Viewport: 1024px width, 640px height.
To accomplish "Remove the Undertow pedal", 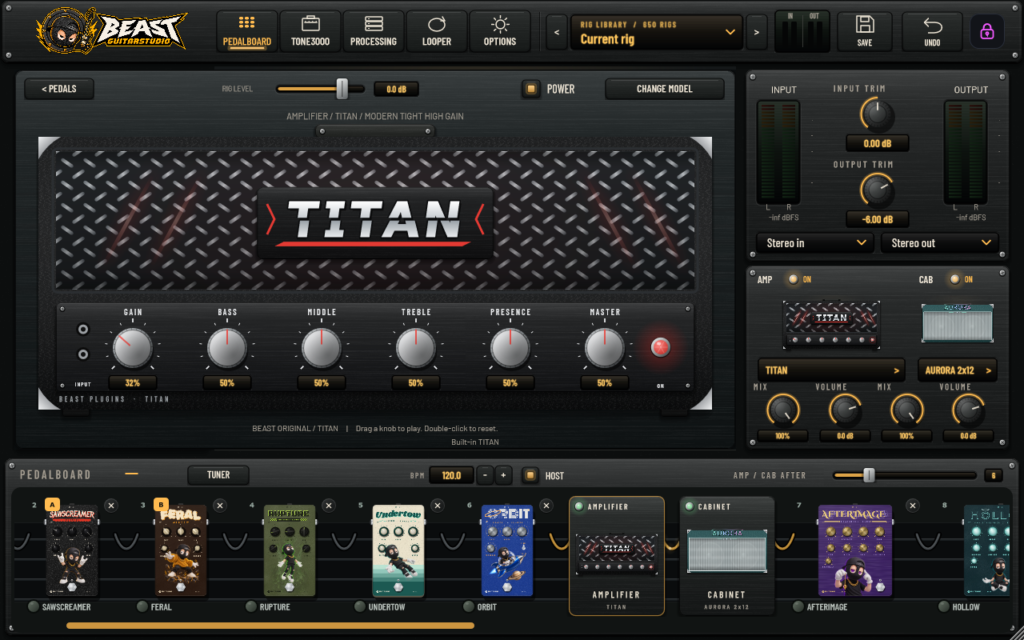I will (438, 505).
